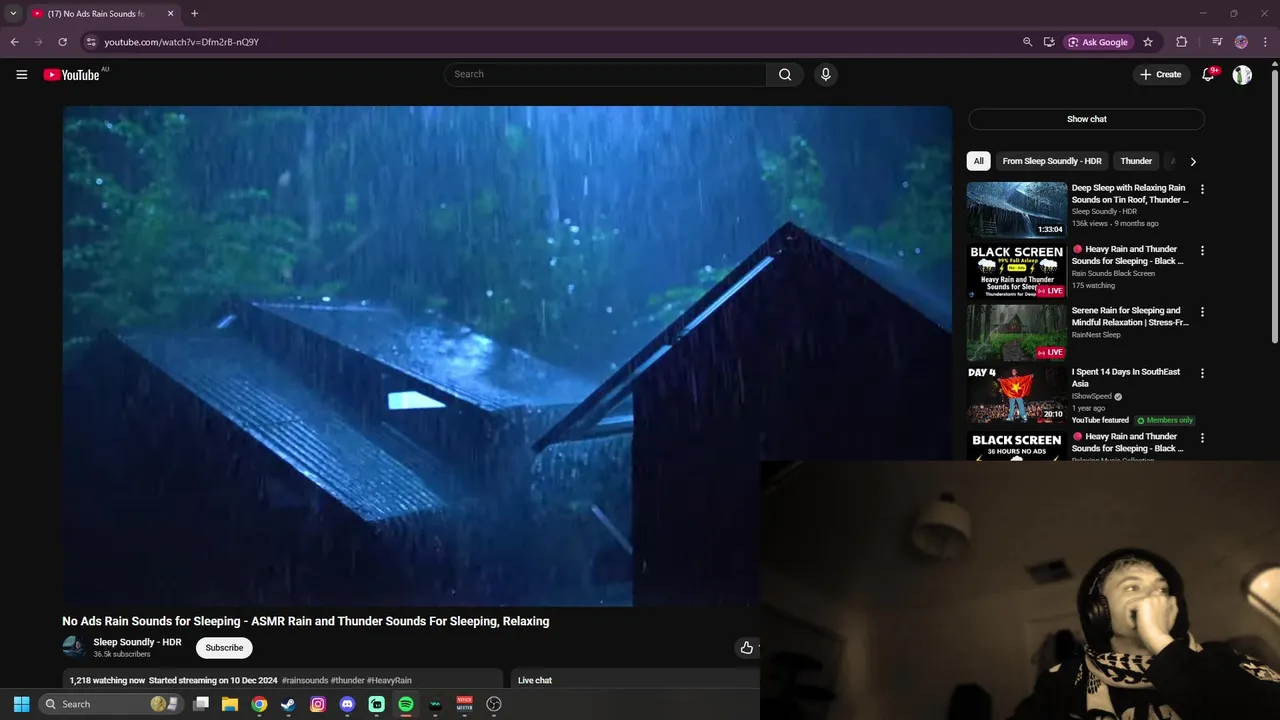Open the #thunder hashtag link
The height and width of the screenshot is (720, 1280).
(x=347, y=680)
